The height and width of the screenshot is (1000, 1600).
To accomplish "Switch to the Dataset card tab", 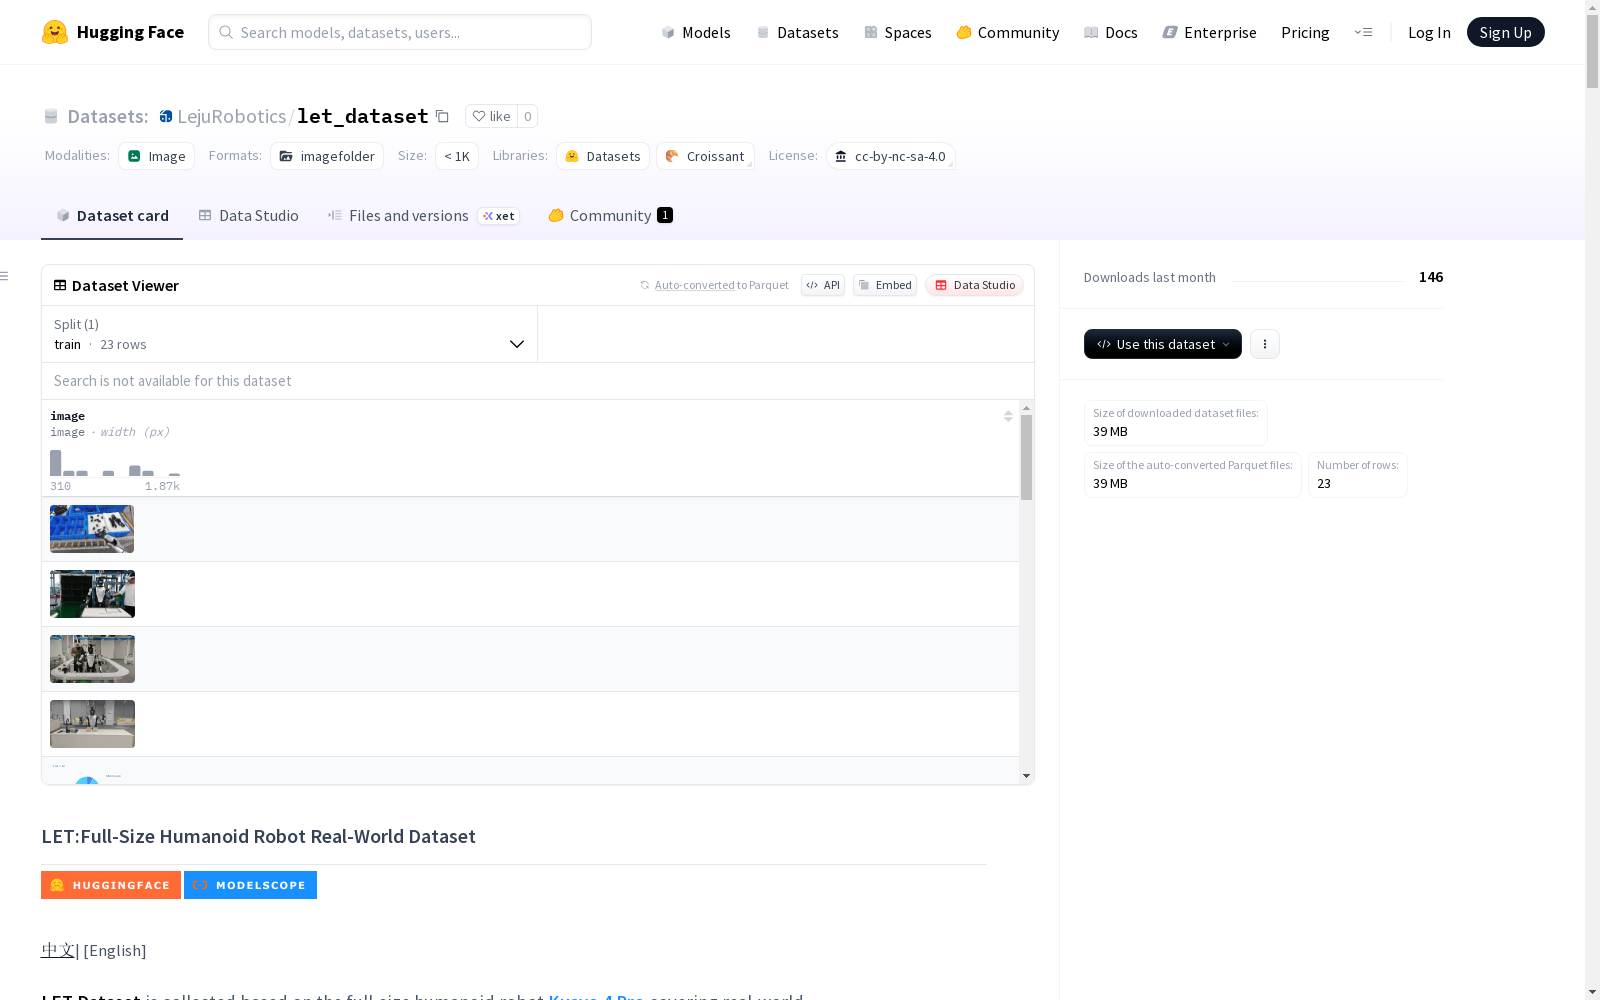I will pyautogui.click(x=112, y=216).
